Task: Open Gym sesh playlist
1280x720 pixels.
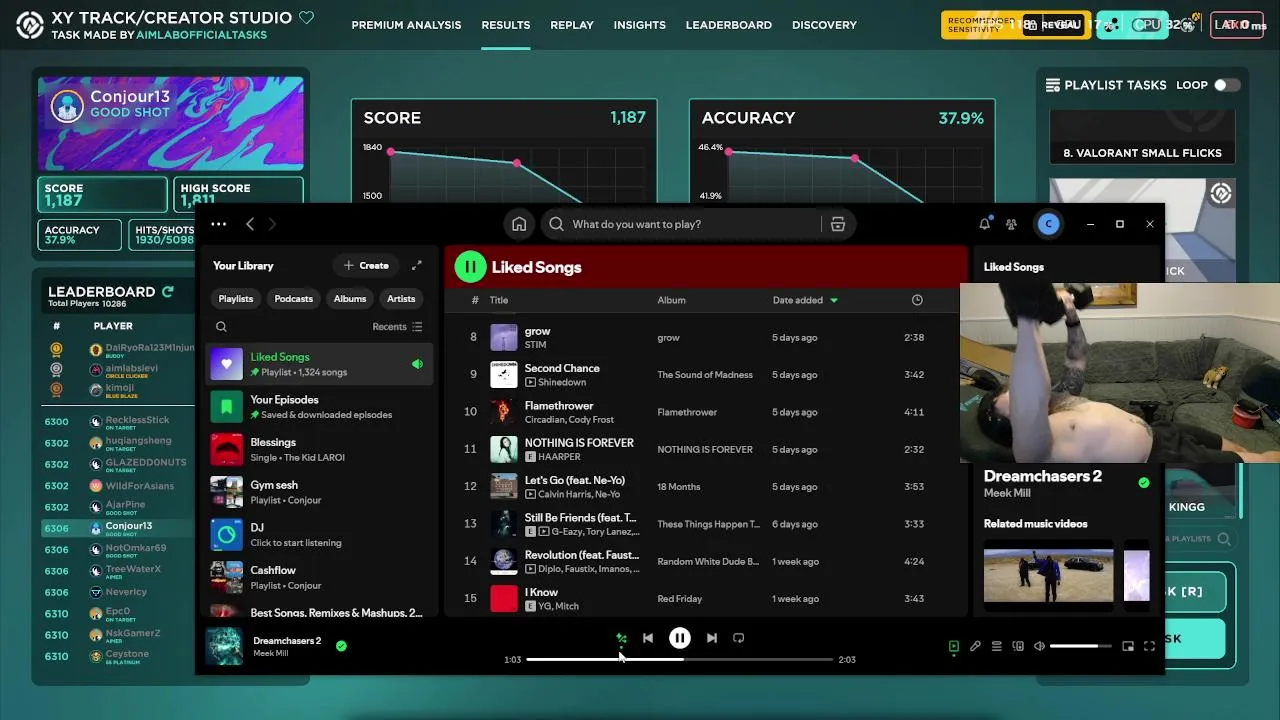Action: pyautogui.click(x=321, y=492)
